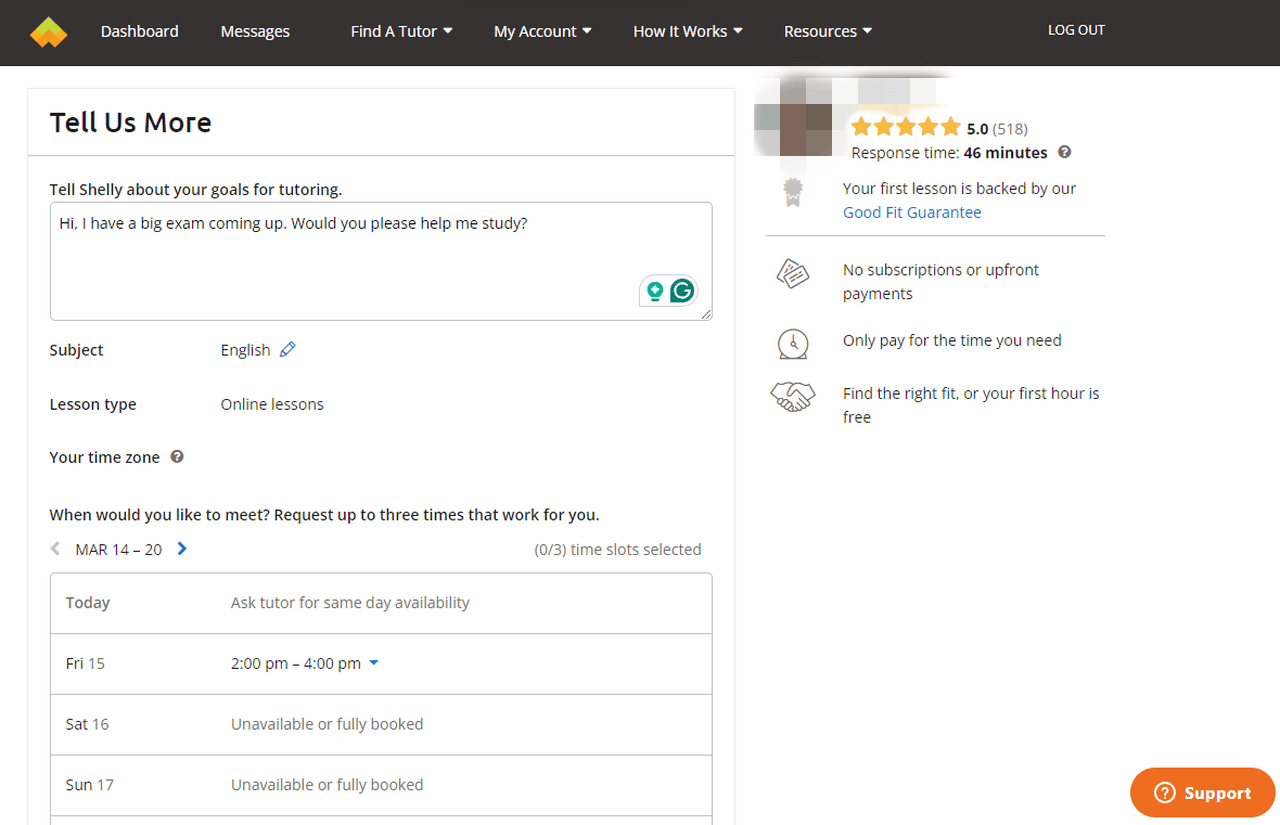
Task: Go to next week with right arrow
Action: coord(182,548)
